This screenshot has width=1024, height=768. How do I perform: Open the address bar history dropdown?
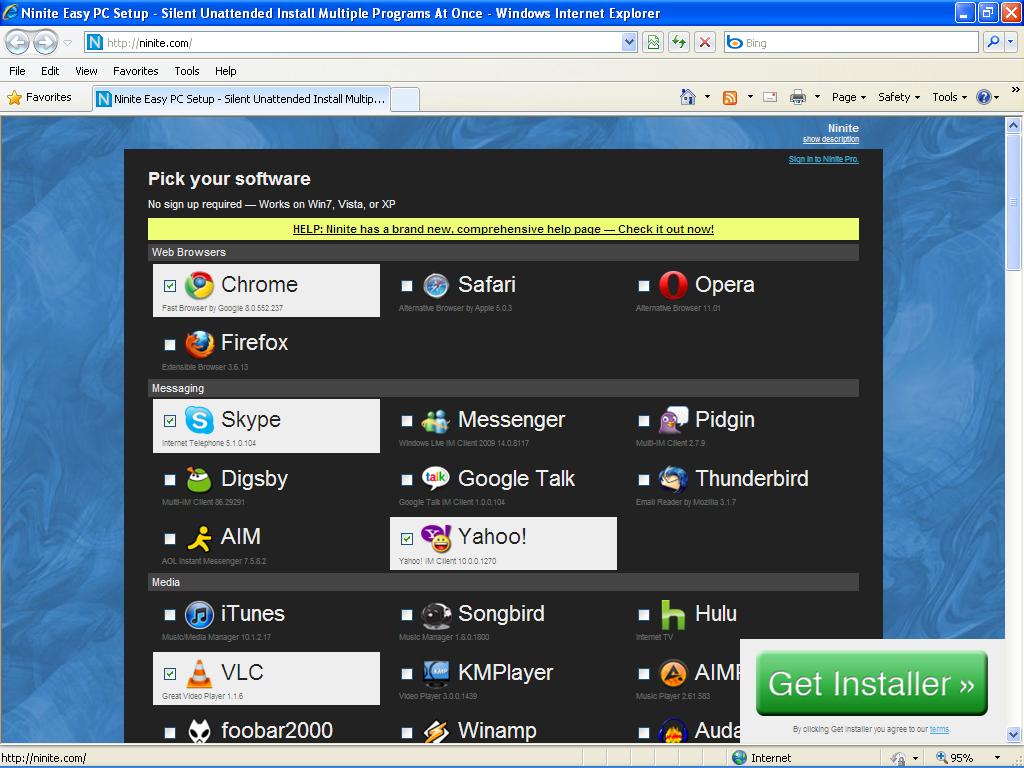tap(629, 42)
